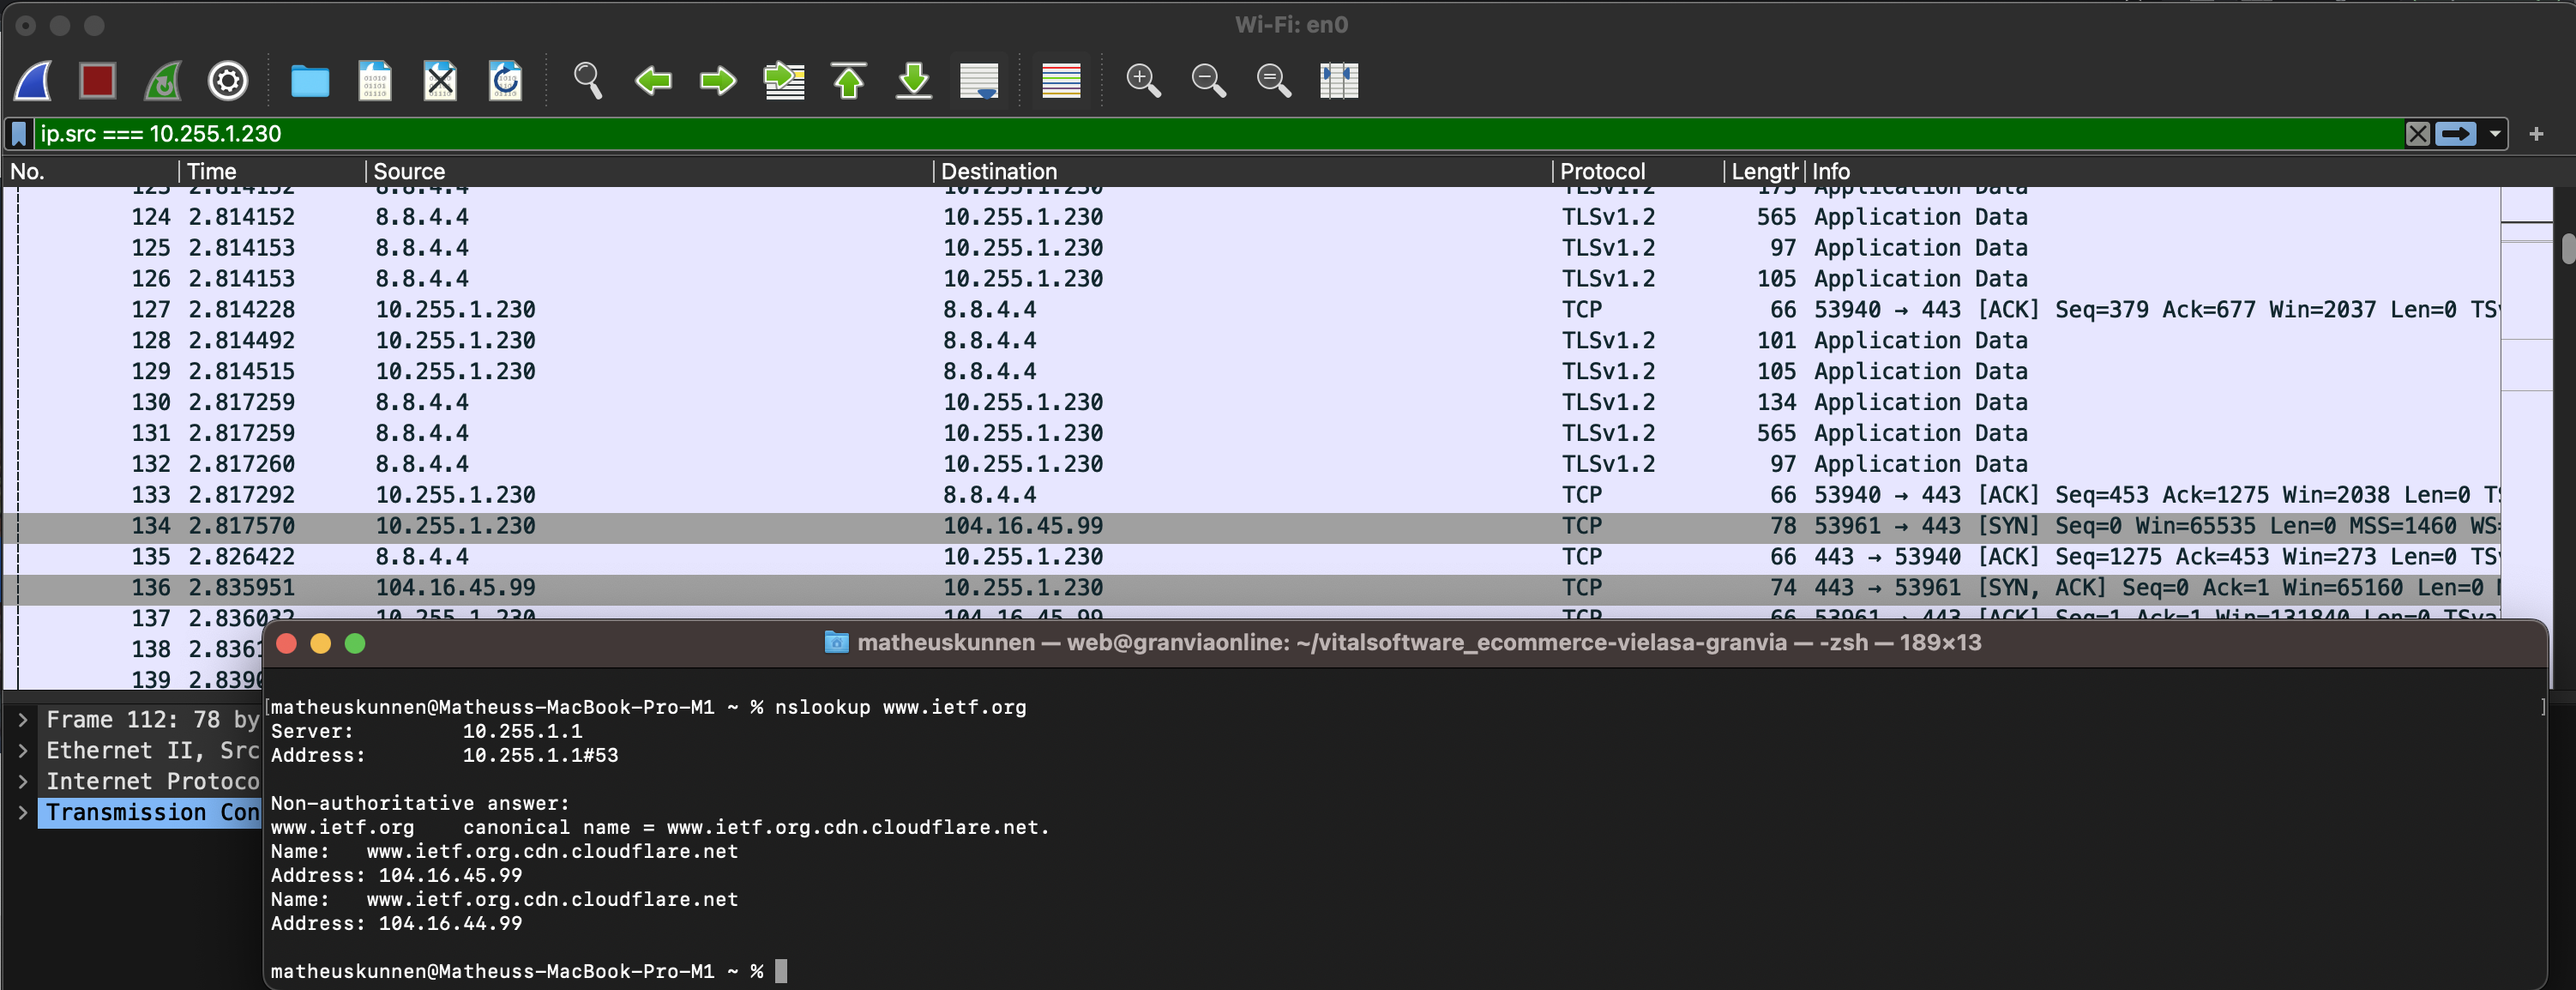Open the display filter history dropdown
The width and height of the screenshot is (2576, 990).
[x=2495, y=134]
